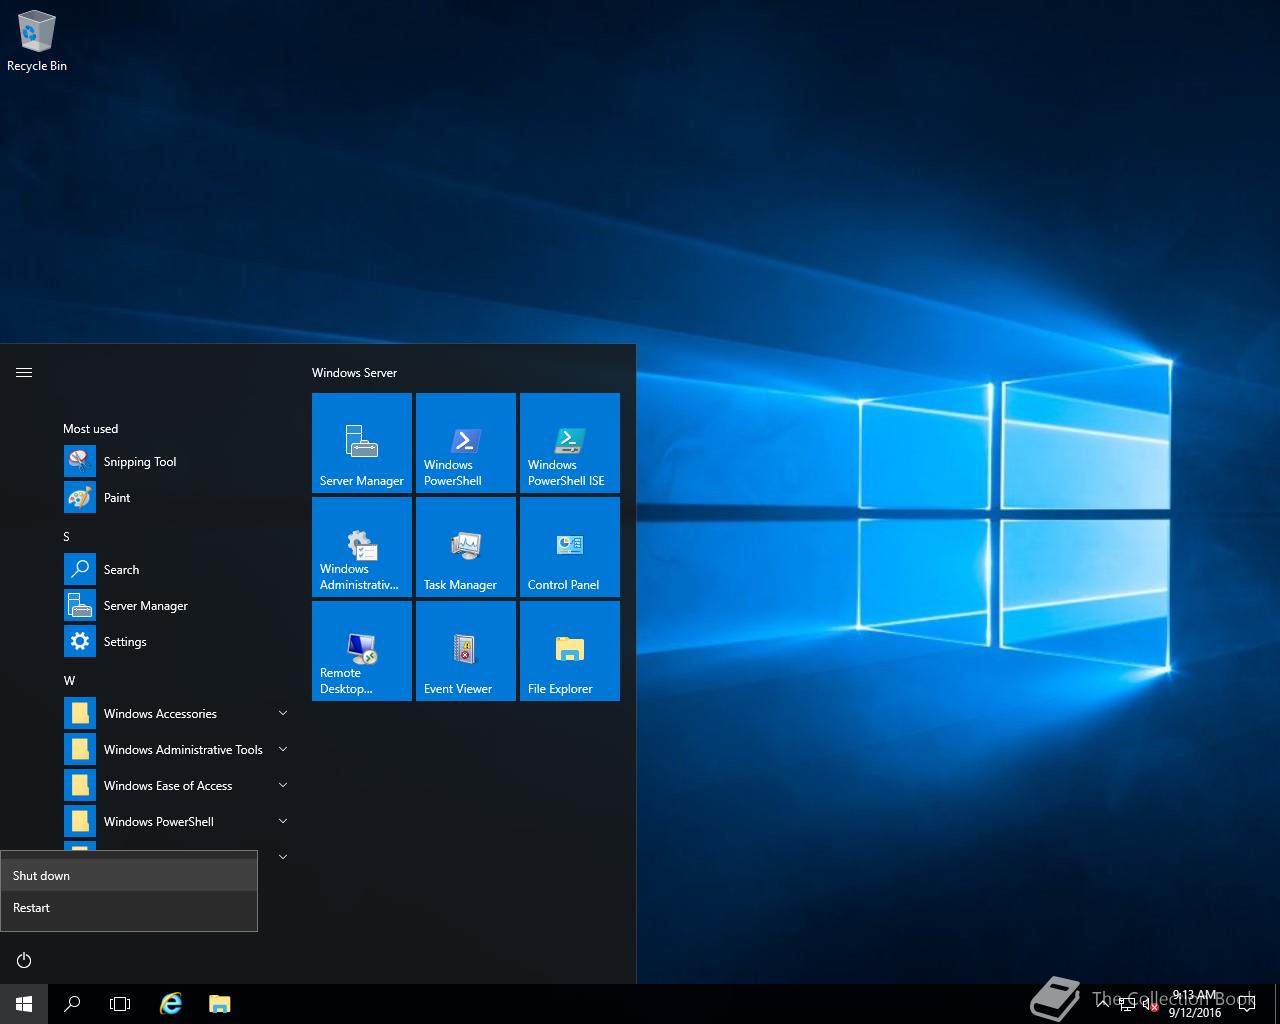Launch the Windows PowerShell ISE tile
This screenshot has width=1280, height=1024.
(570, 443)
